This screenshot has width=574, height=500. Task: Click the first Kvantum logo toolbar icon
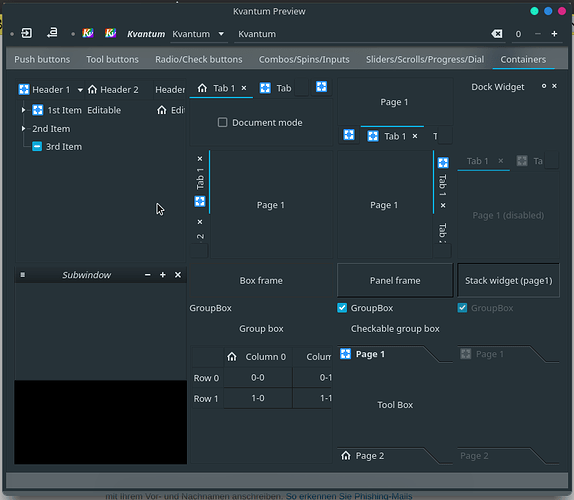(88, 33)
